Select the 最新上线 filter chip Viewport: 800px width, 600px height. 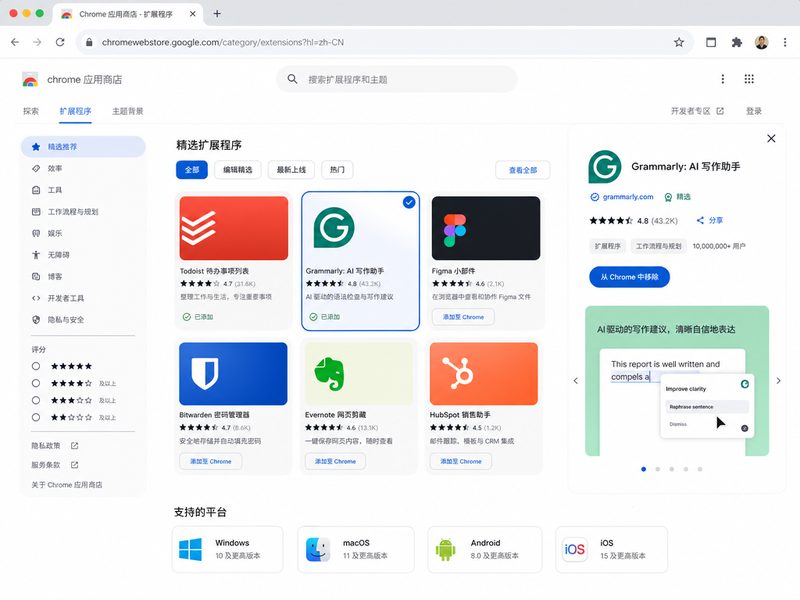coord(291,170)
